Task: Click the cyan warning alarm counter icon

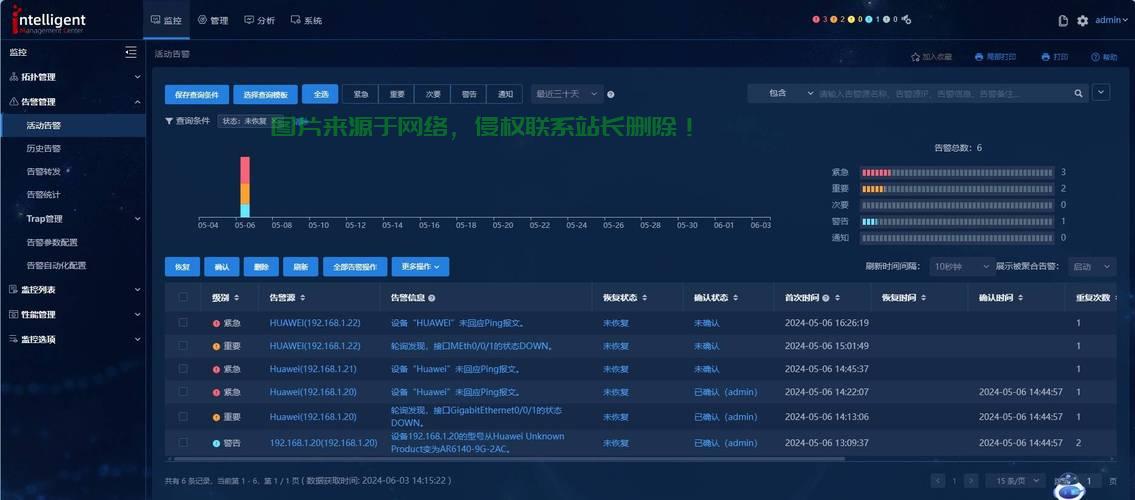Action: (x=869, y=20)
